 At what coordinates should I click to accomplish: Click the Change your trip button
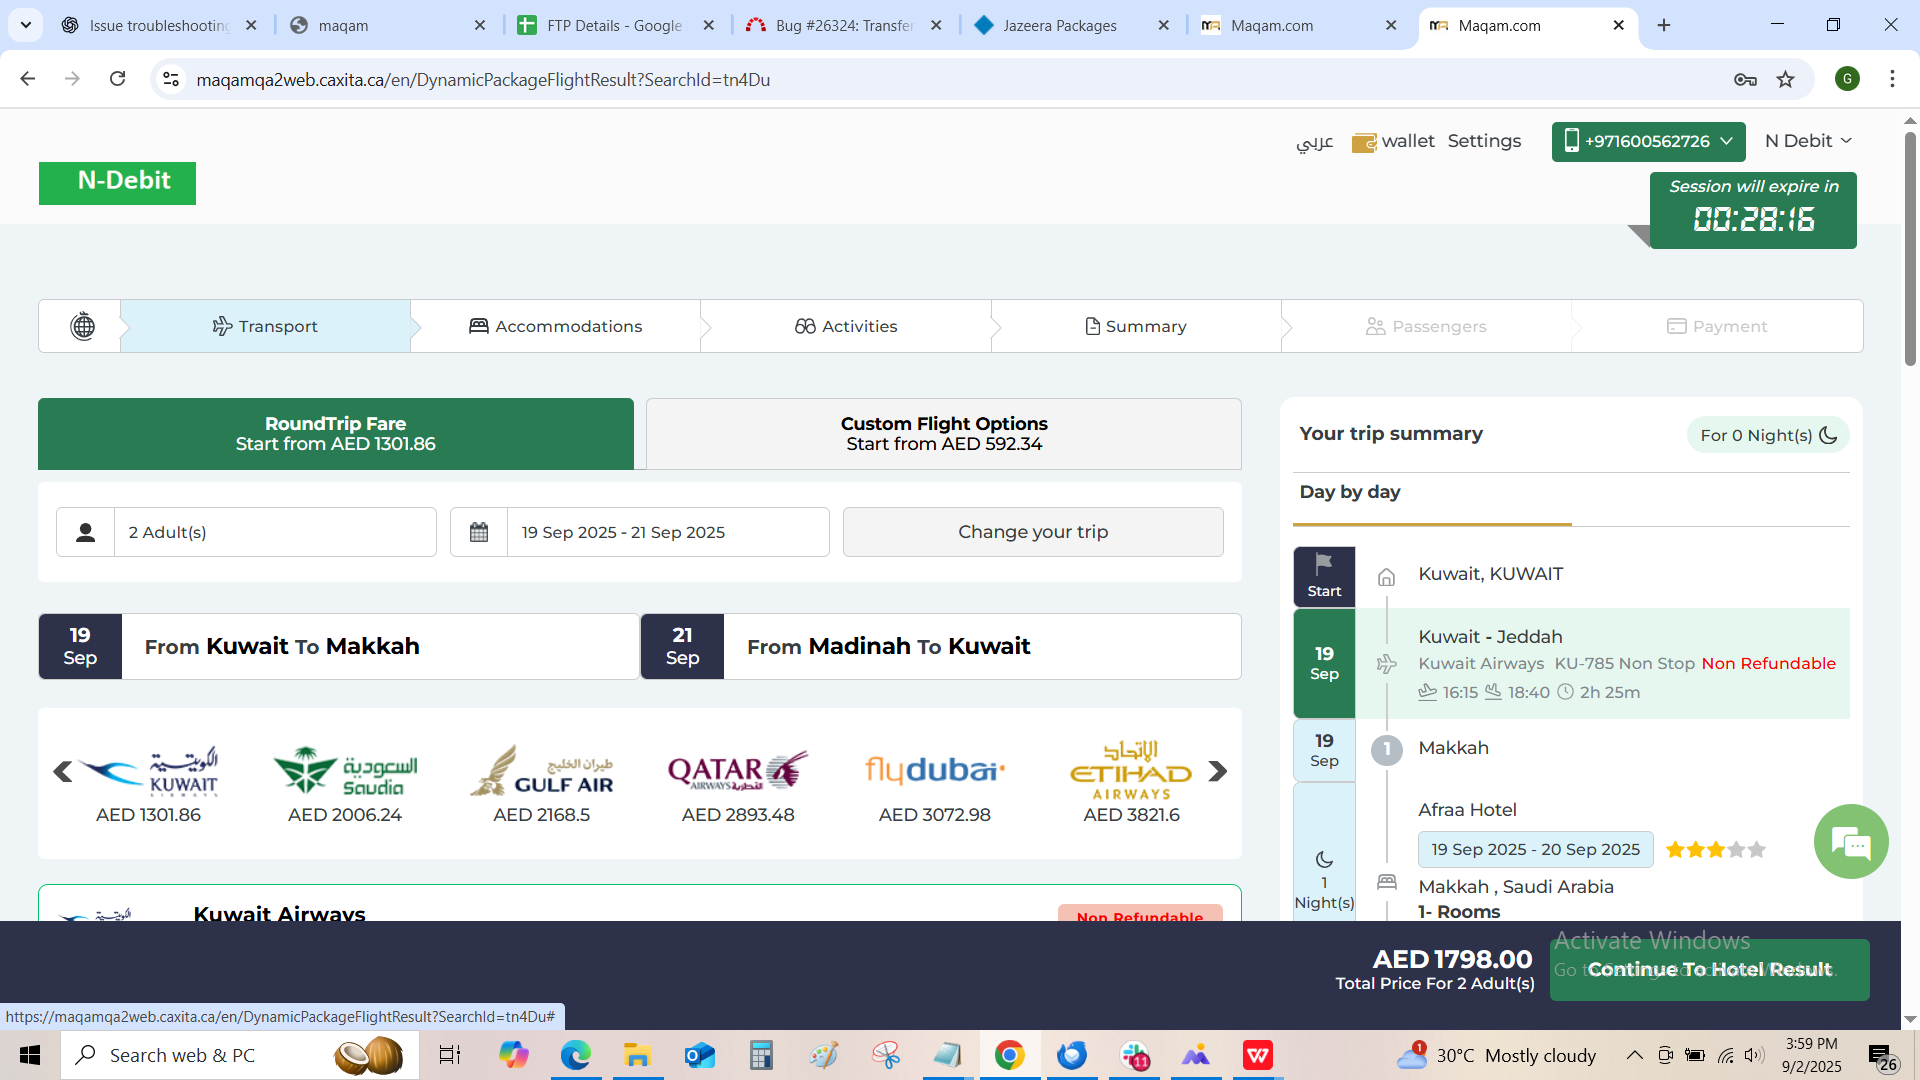click(x=1032, y=532)
